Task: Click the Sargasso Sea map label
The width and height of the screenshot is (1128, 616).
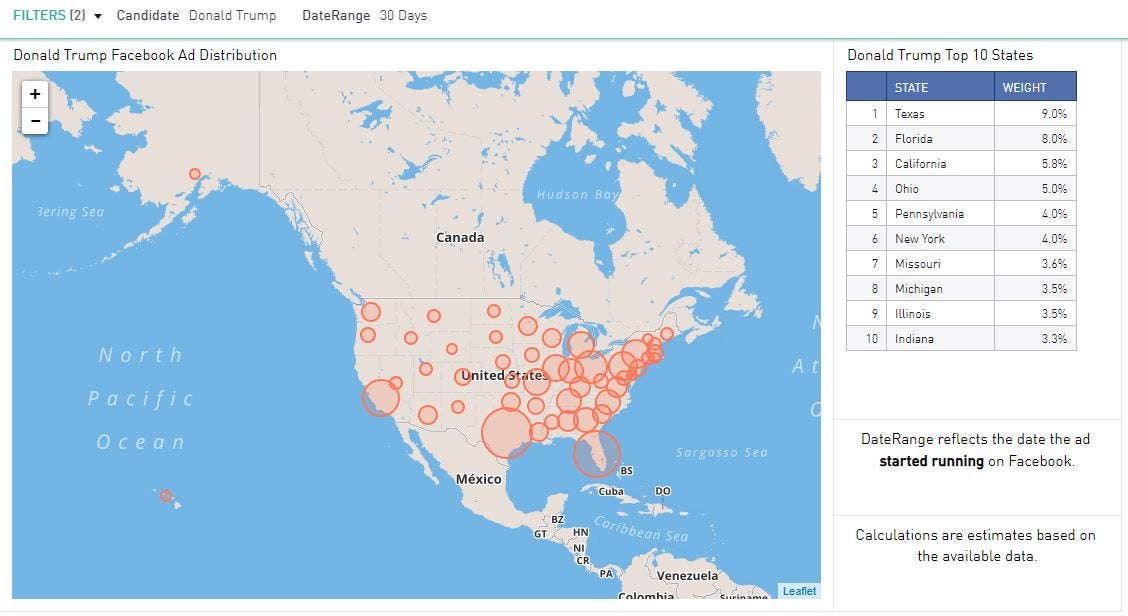Action: 722,453
